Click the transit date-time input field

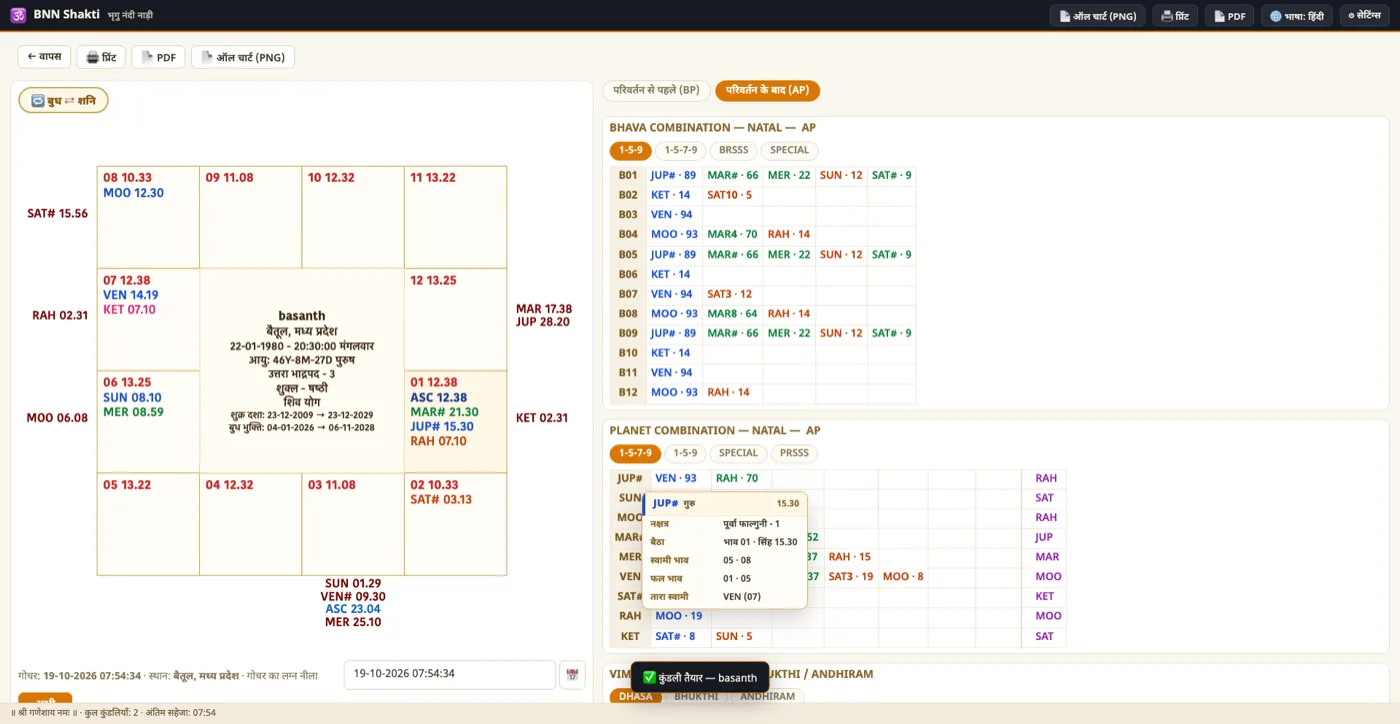[x=449, y=674]
